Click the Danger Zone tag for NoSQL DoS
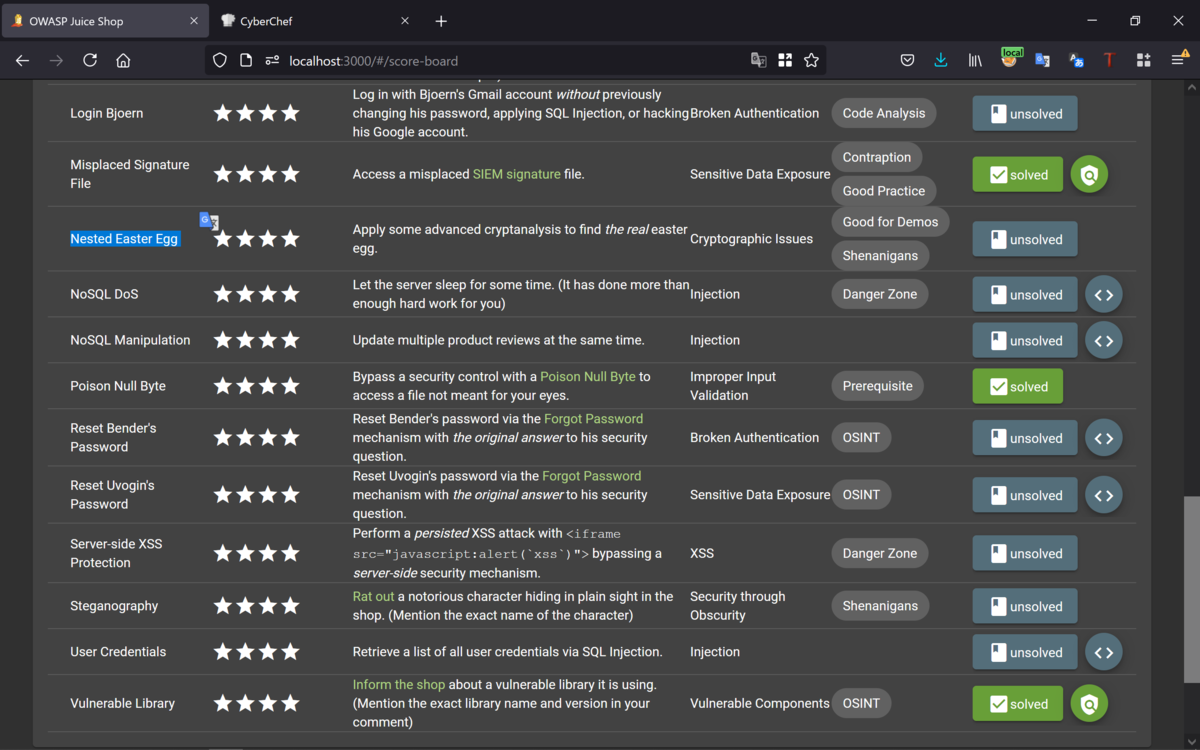1200x750 pixels. (880, 294)
